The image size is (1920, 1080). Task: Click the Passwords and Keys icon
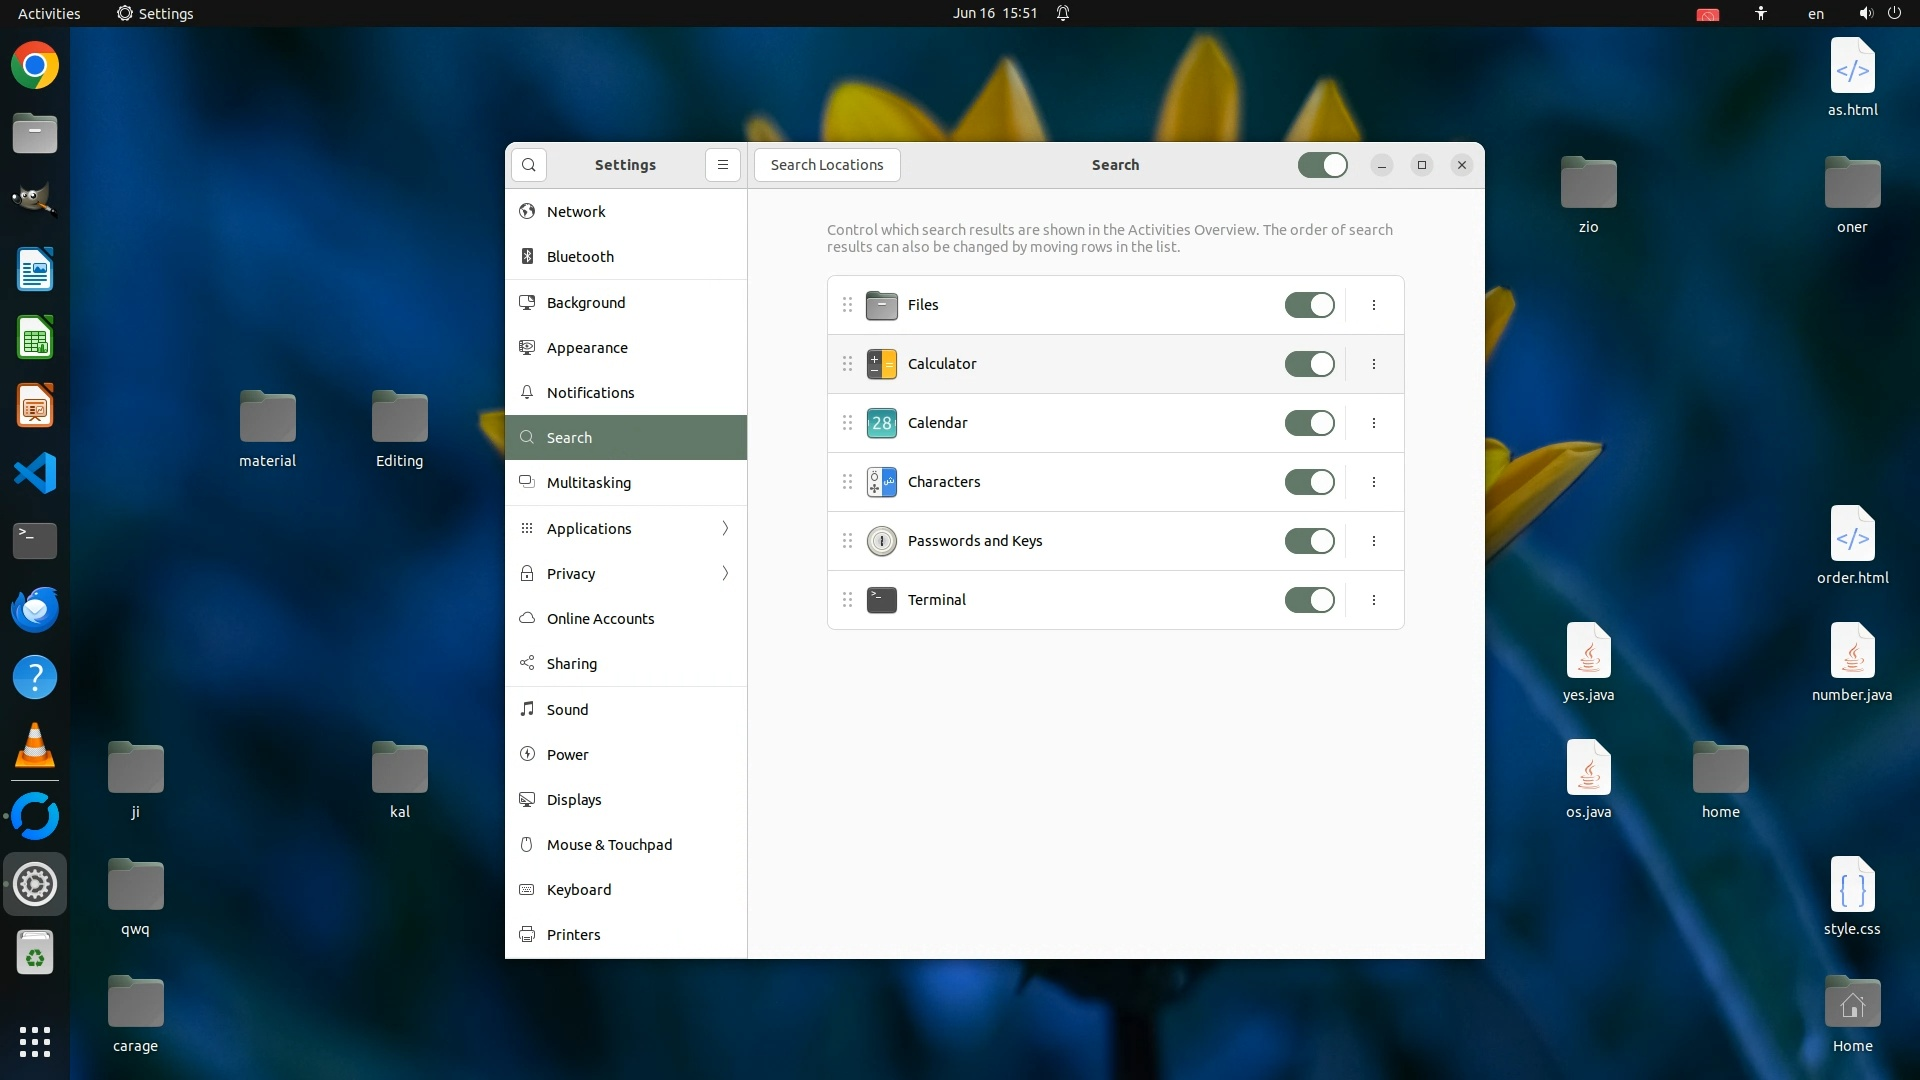coord(881,541)
